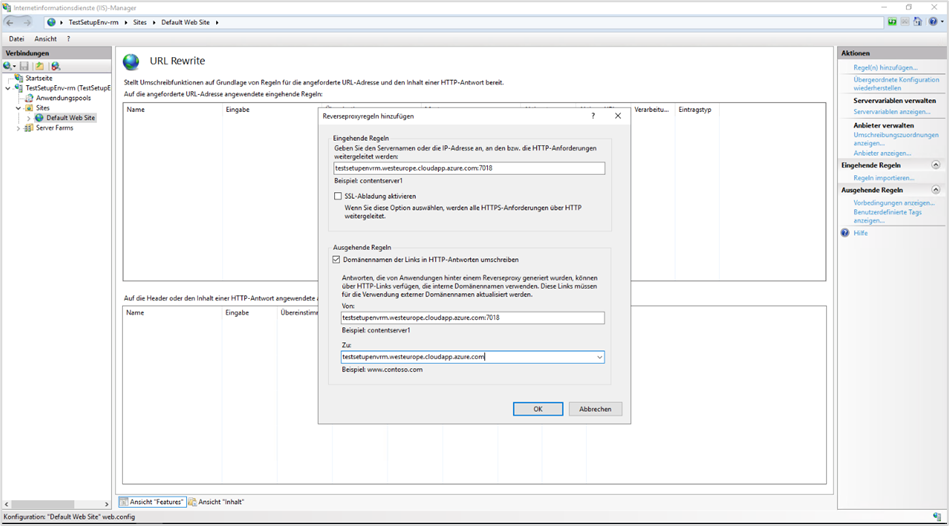949x526 pixels.
Task: Click the create new connection globe icon
Action: (x=8, y=66)
